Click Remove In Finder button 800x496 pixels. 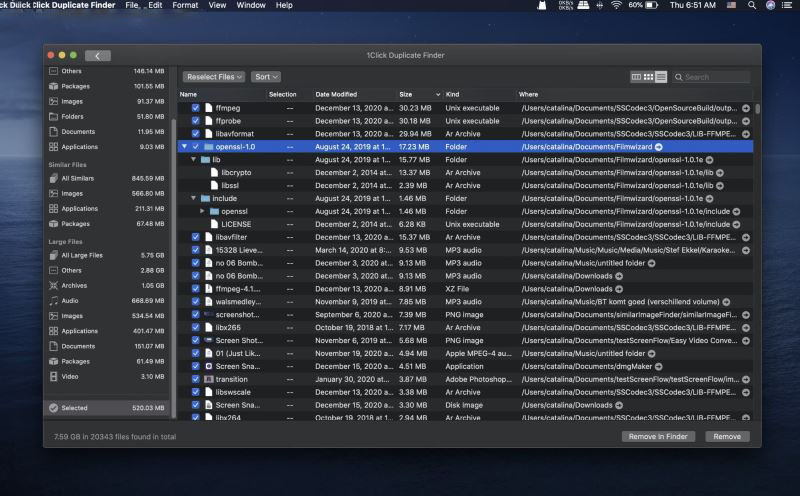[658, 437]
